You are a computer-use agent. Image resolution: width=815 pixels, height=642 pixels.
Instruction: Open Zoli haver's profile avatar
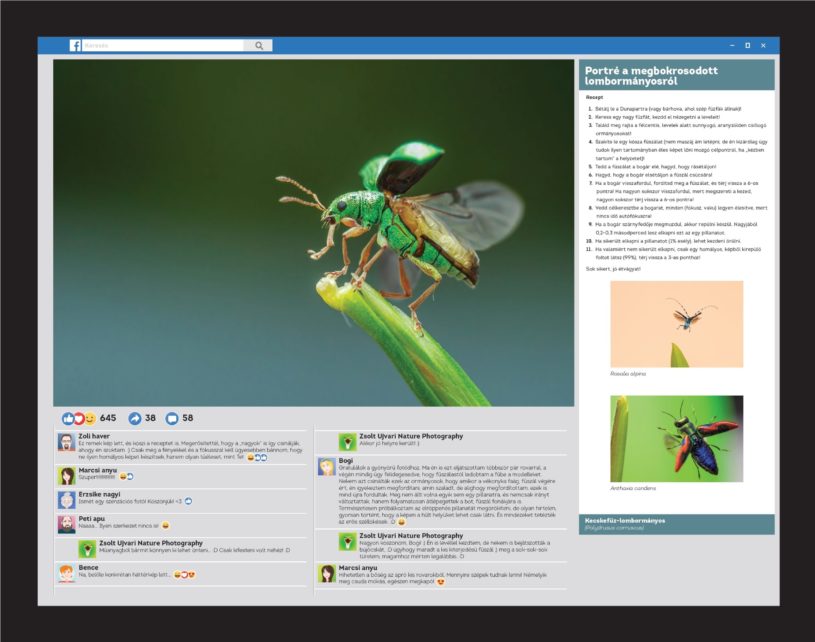coord(66,443)
